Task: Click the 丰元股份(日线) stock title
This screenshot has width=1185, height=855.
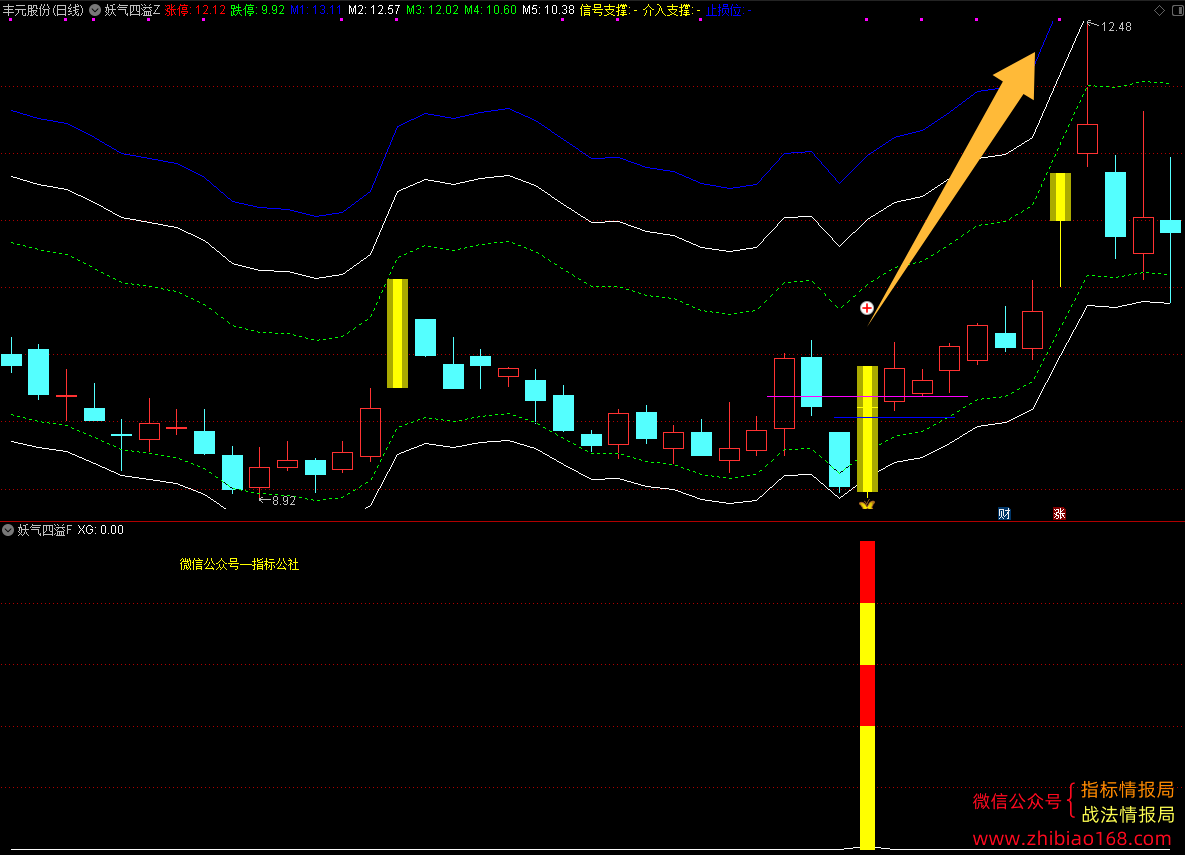Action: click(x=43, y=10)
